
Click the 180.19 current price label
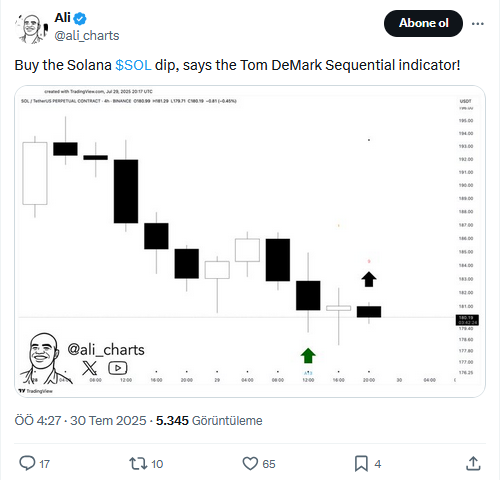pos(467,320)
